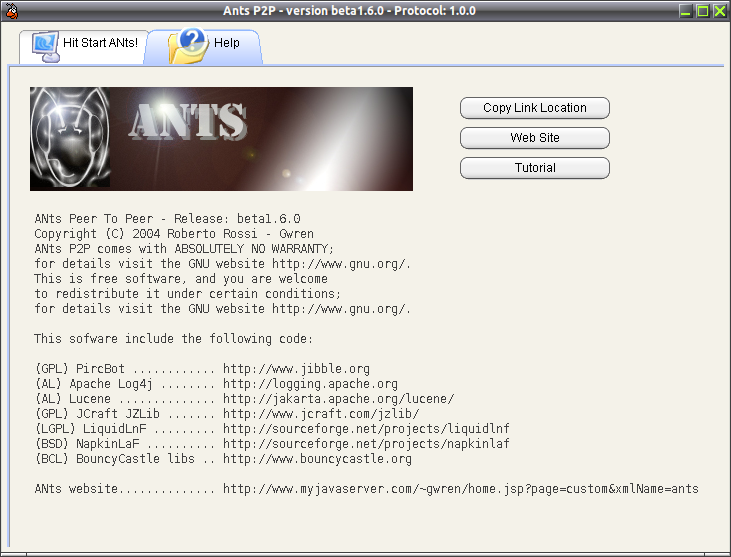Click the Copyright (C) 2004 Roberto Rossi line
The width and height of the screenshot is (731, 557).
(174, 234)
